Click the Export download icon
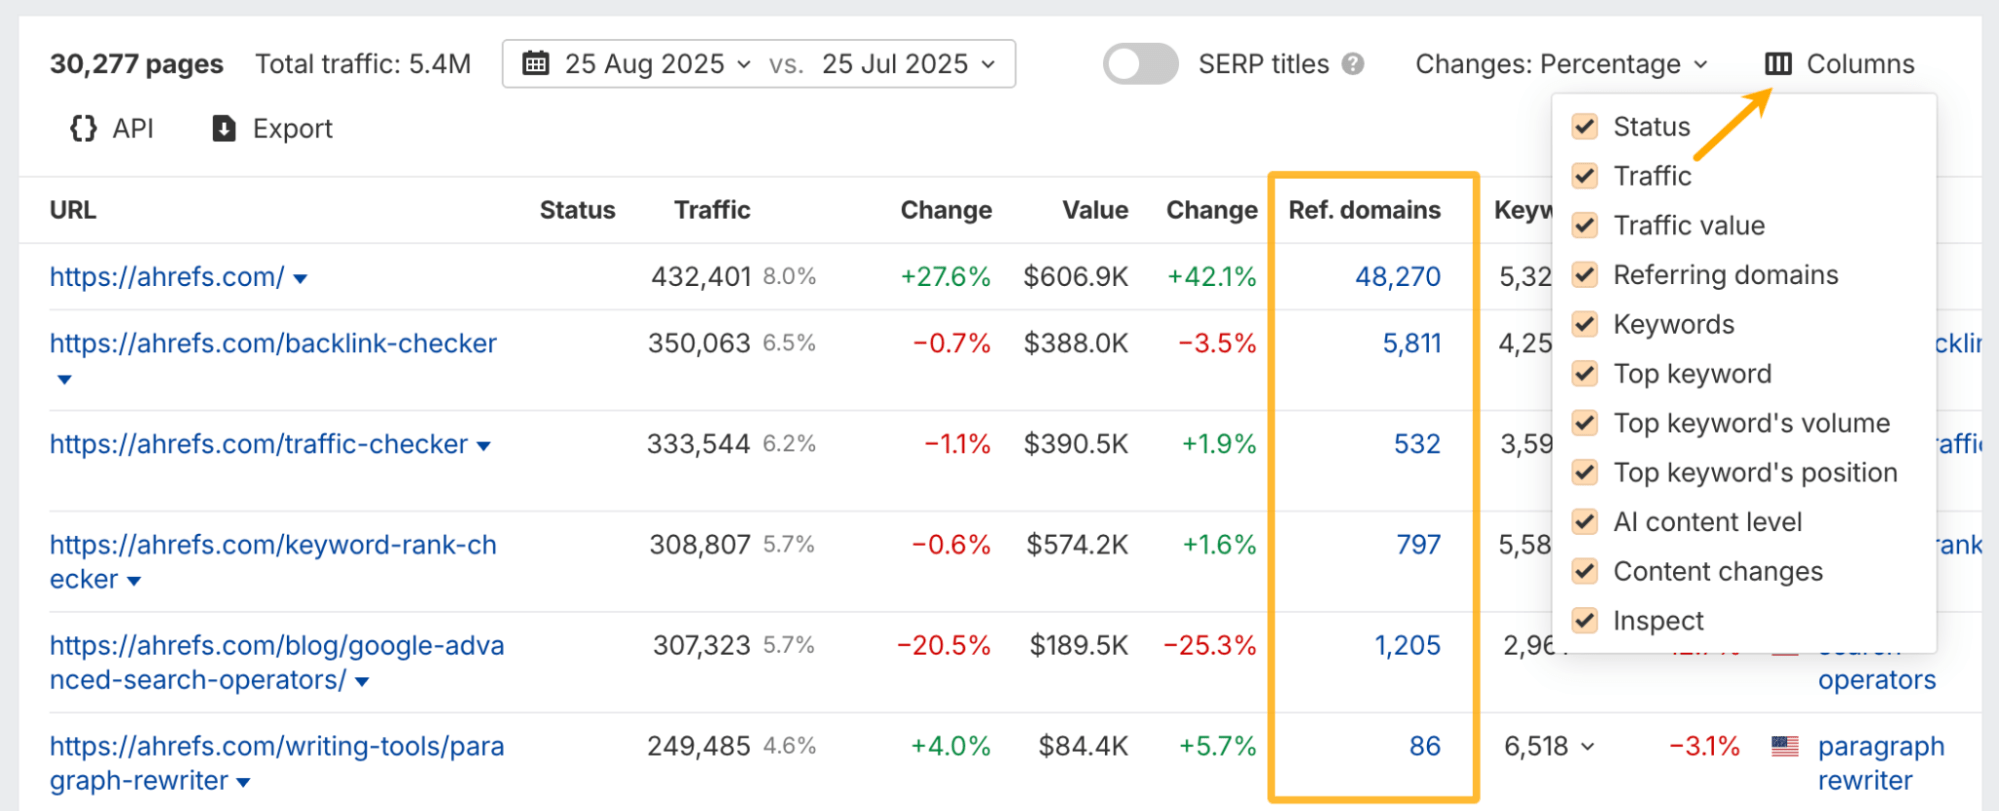 pyautogui.click(x=224, y=128)
